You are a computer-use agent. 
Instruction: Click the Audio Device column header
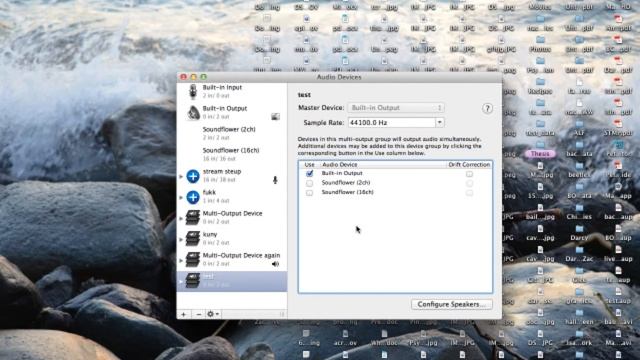pos(383,164)
